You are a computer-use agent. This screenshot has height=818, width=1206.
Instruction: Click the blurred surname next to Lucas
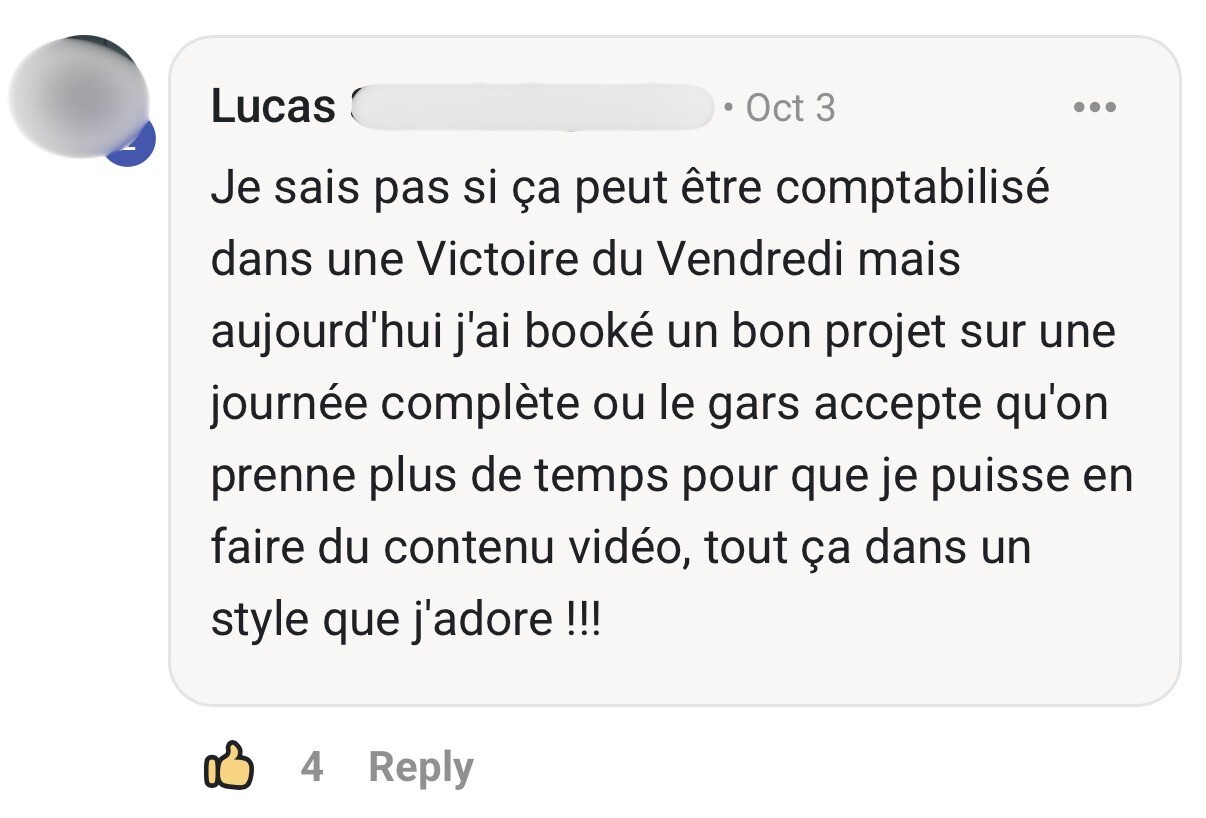pyautogui.click(x=533, y=107)
